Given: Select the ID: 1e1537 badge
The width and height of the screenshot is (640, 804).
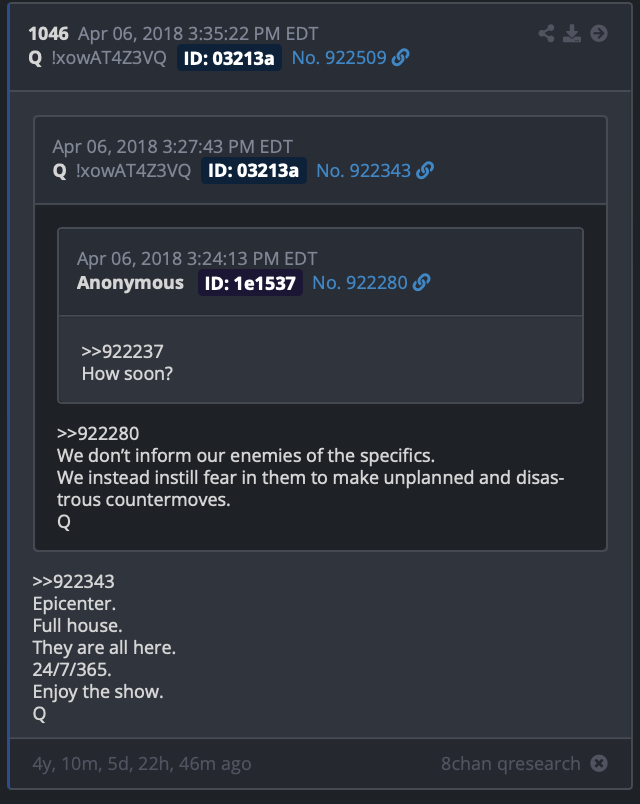Looking at the screenshot, I should click(x=250, y=283).
